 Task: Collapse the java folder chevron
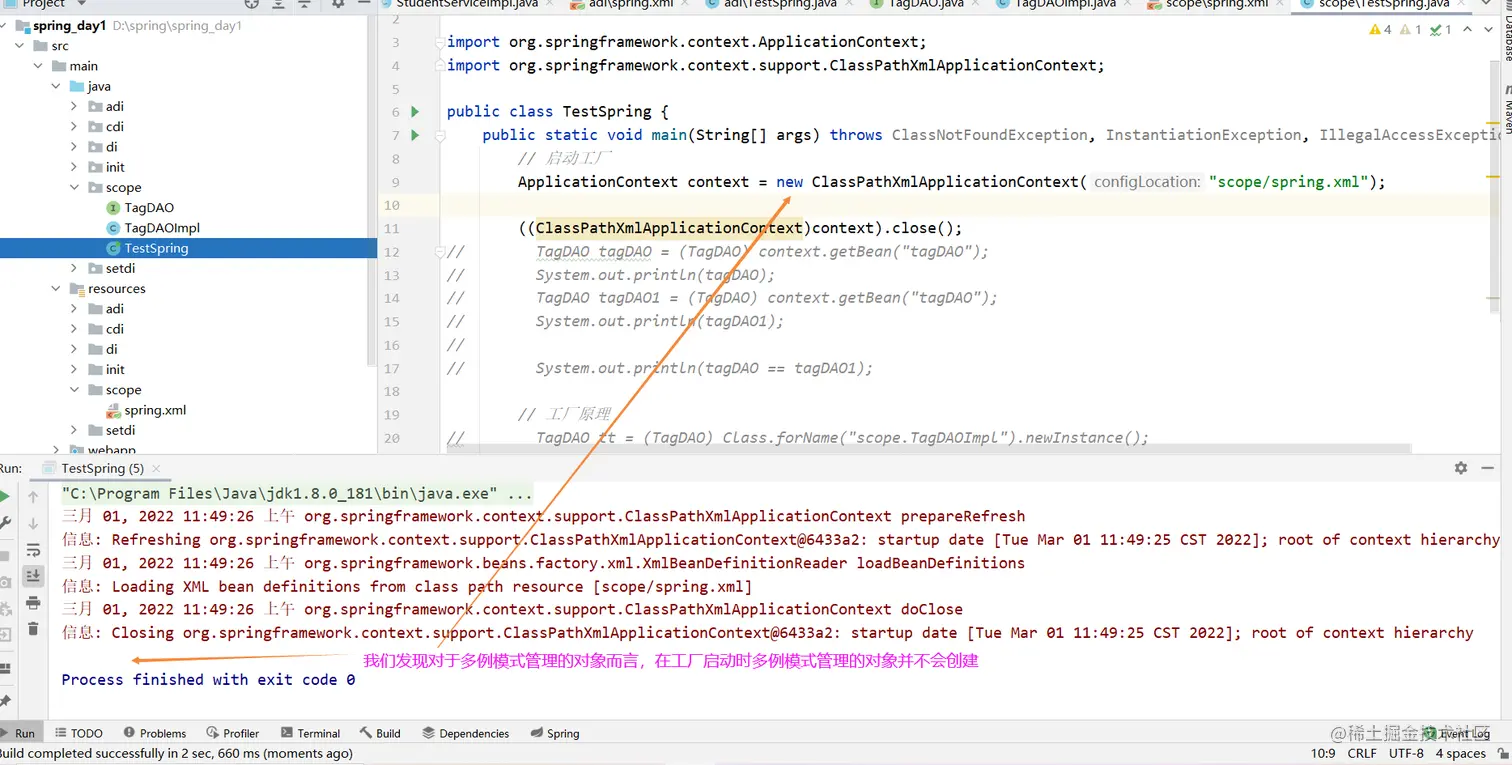point(56,87)
